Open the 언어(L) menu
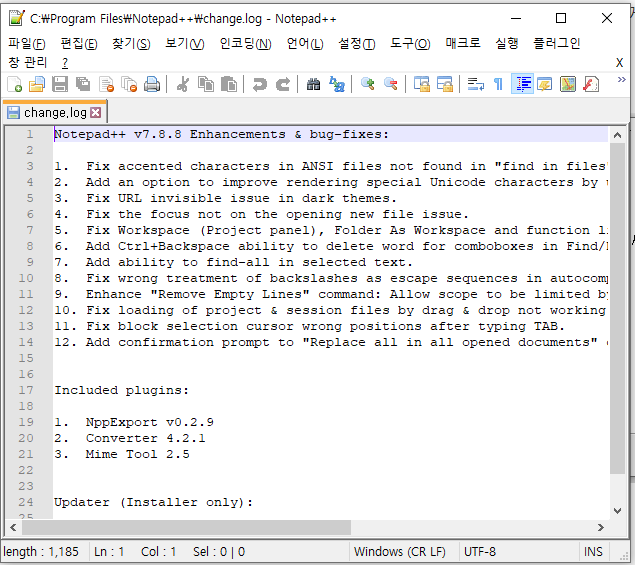635x565 pixels. point(305,43)
